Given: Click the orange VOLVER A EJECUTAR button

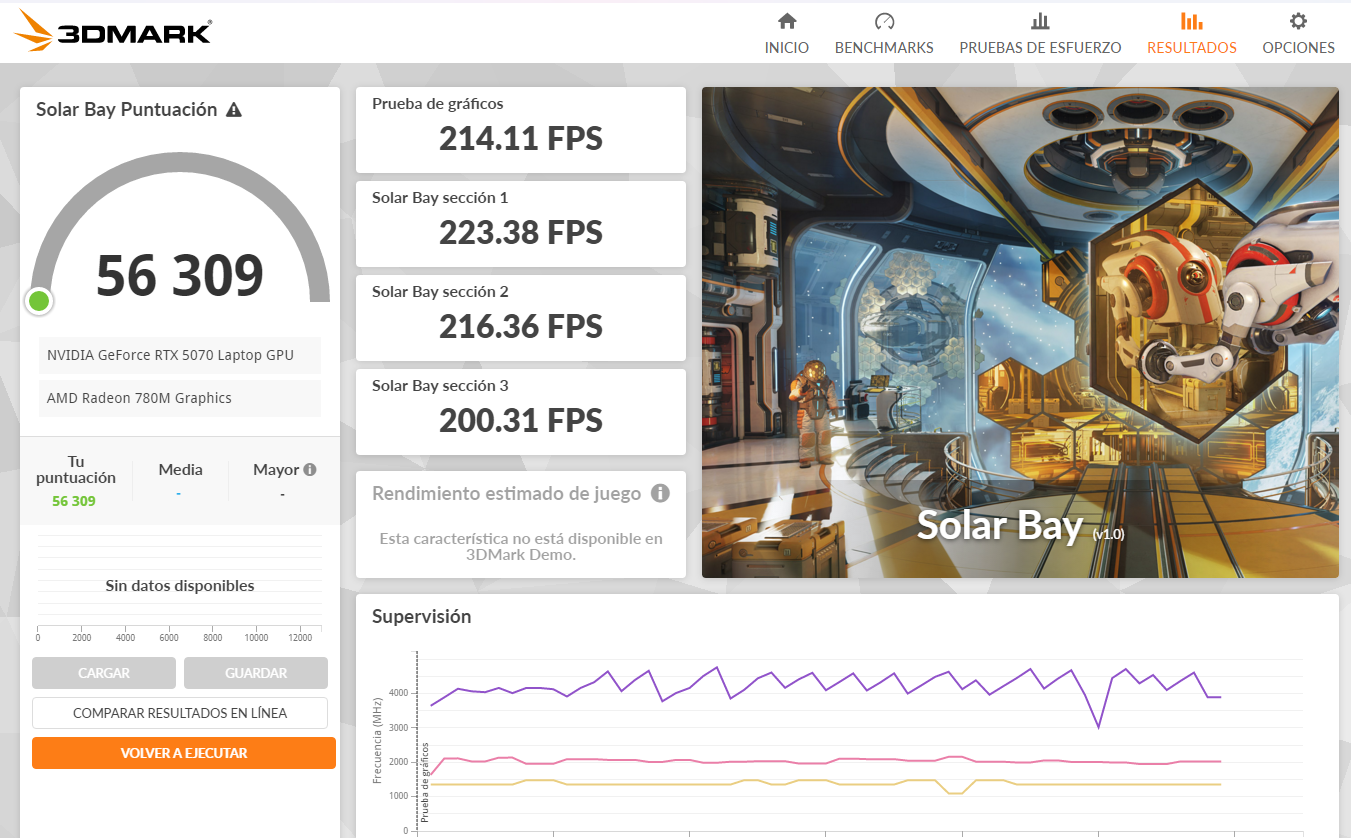Looking at the screenshot, I should click(184, 753).
